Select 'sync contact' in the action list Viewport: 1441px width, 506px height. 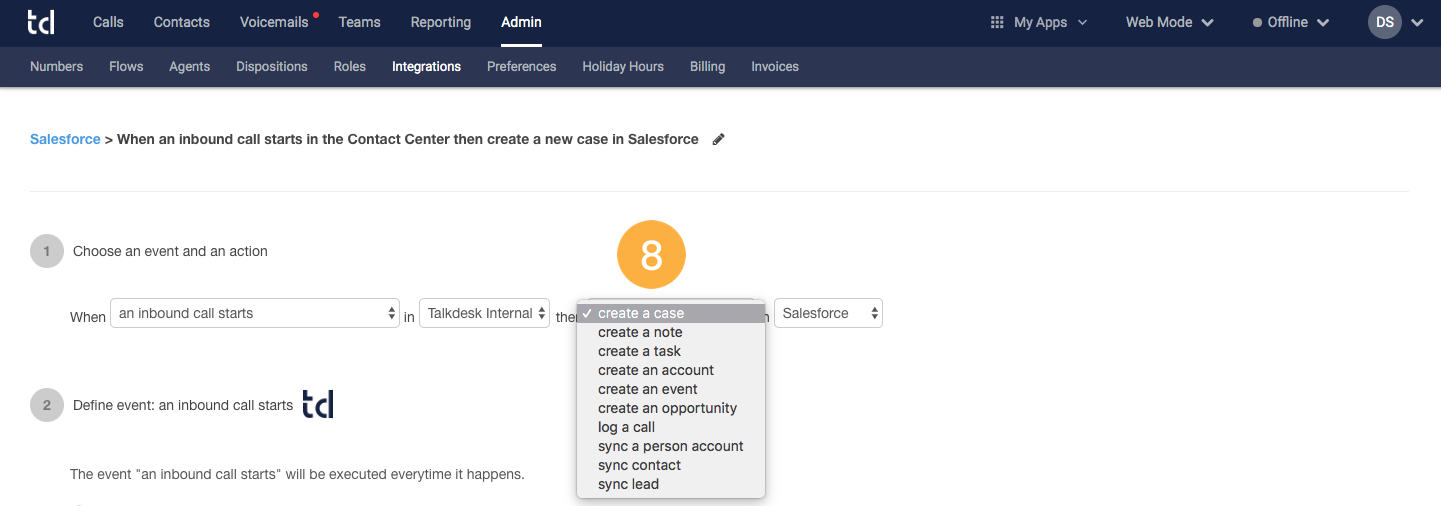671,465
